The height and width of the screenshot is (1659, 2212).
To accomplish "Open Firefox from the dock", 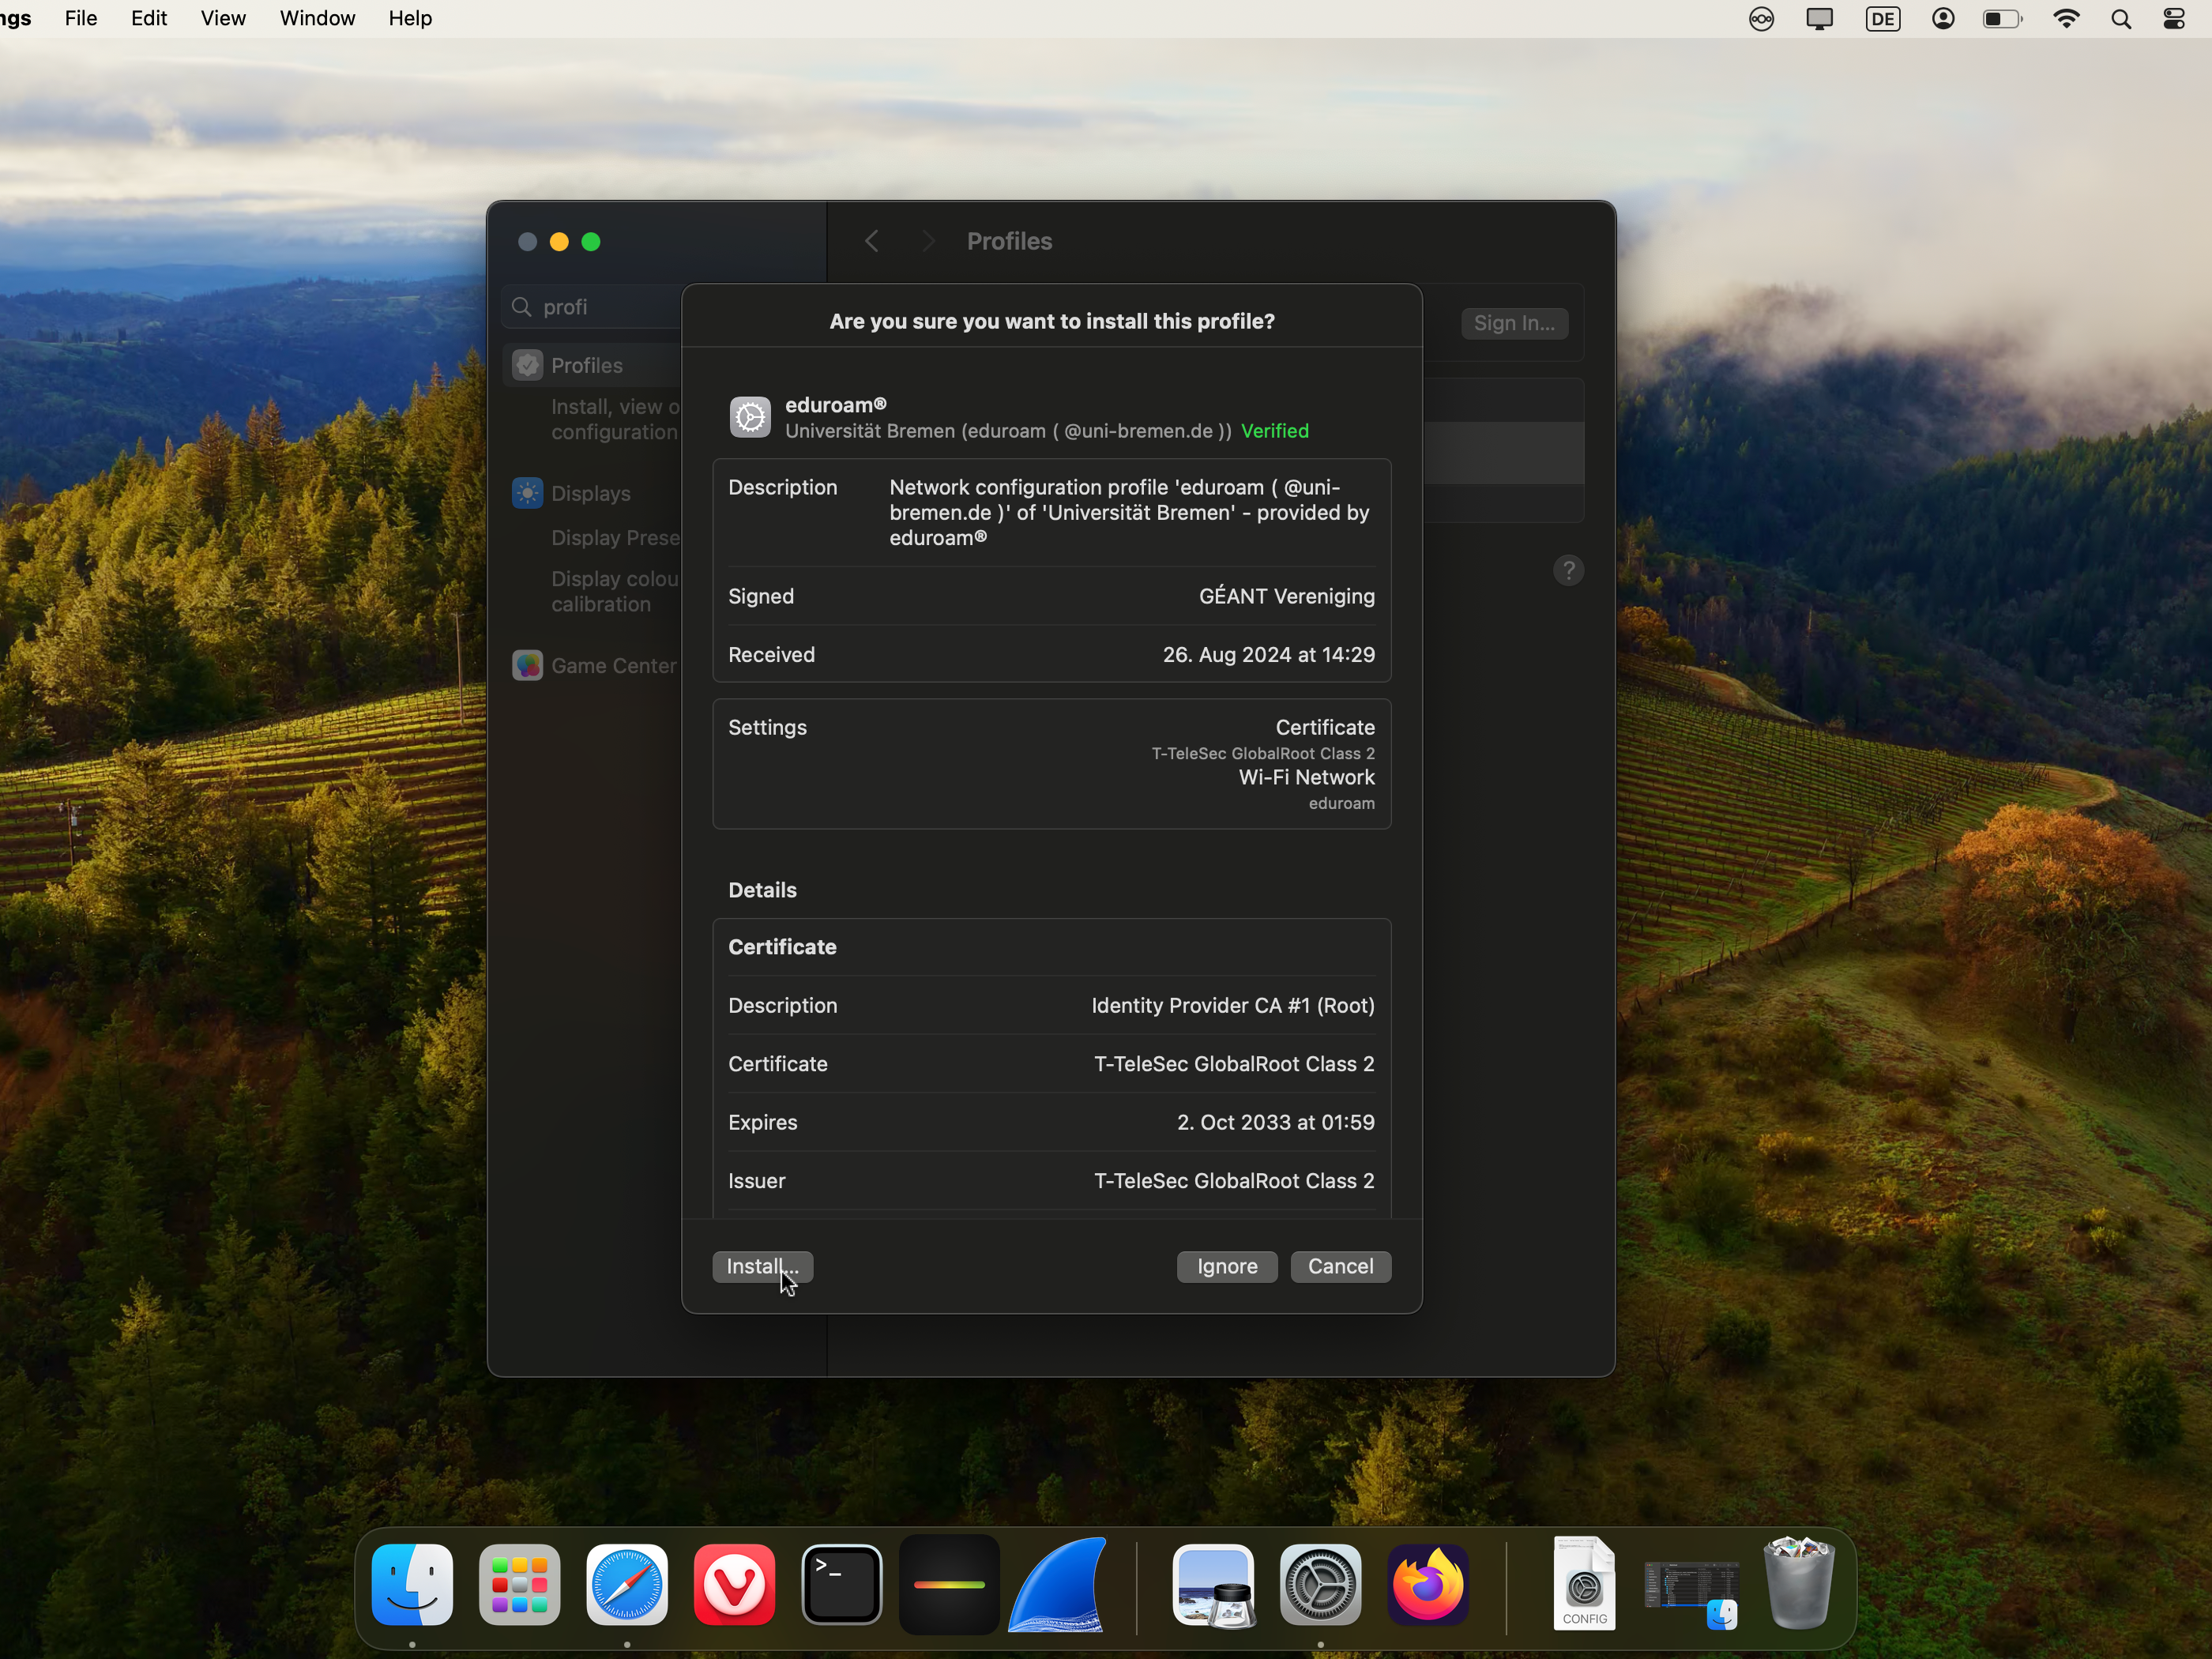I will tap(1427, 1585).
